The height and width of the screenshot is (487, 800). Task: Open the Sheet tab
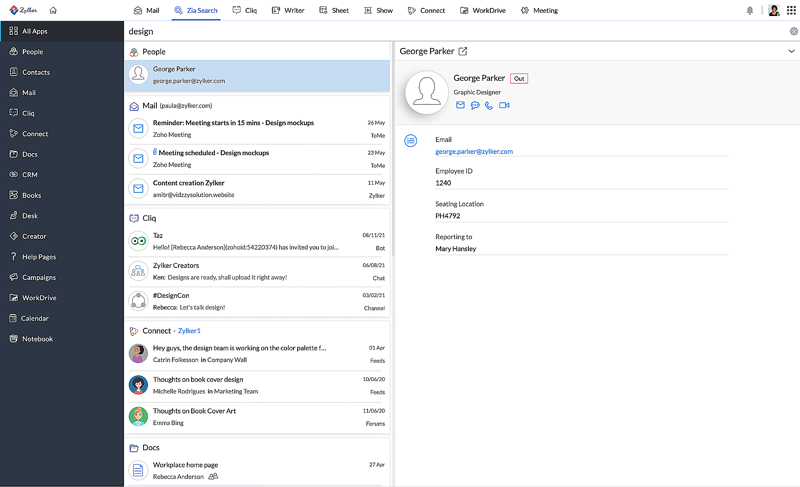click(334, 10)
